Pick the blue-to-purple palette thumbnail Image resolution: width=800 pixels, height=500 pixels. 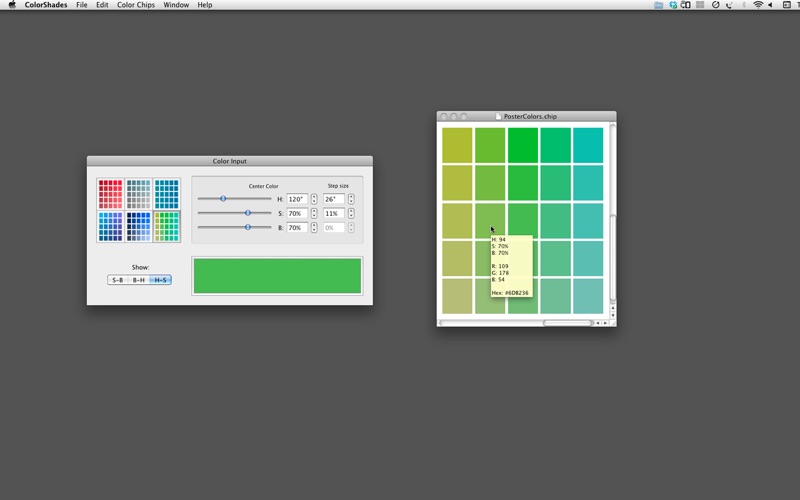click(110, 226)
